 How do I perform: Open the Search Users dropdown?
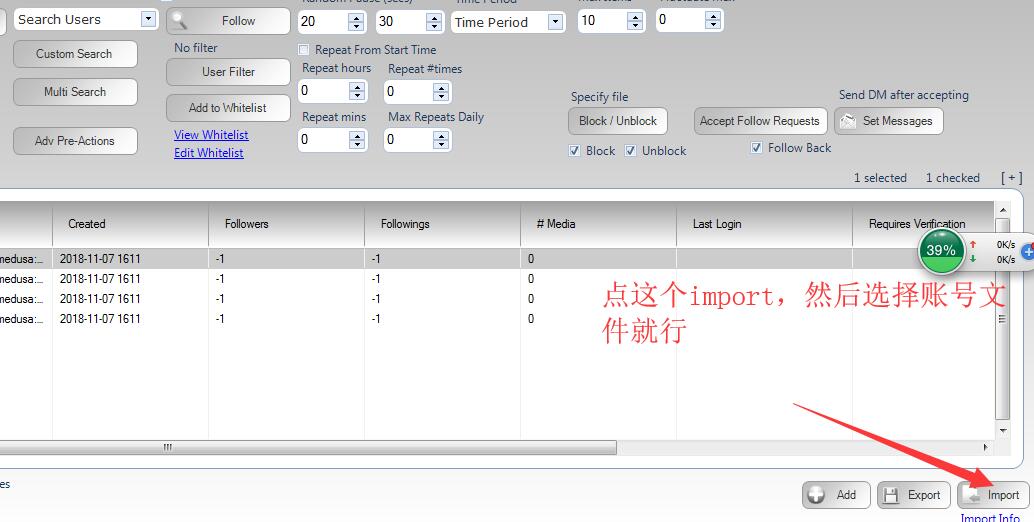point(148,19)
